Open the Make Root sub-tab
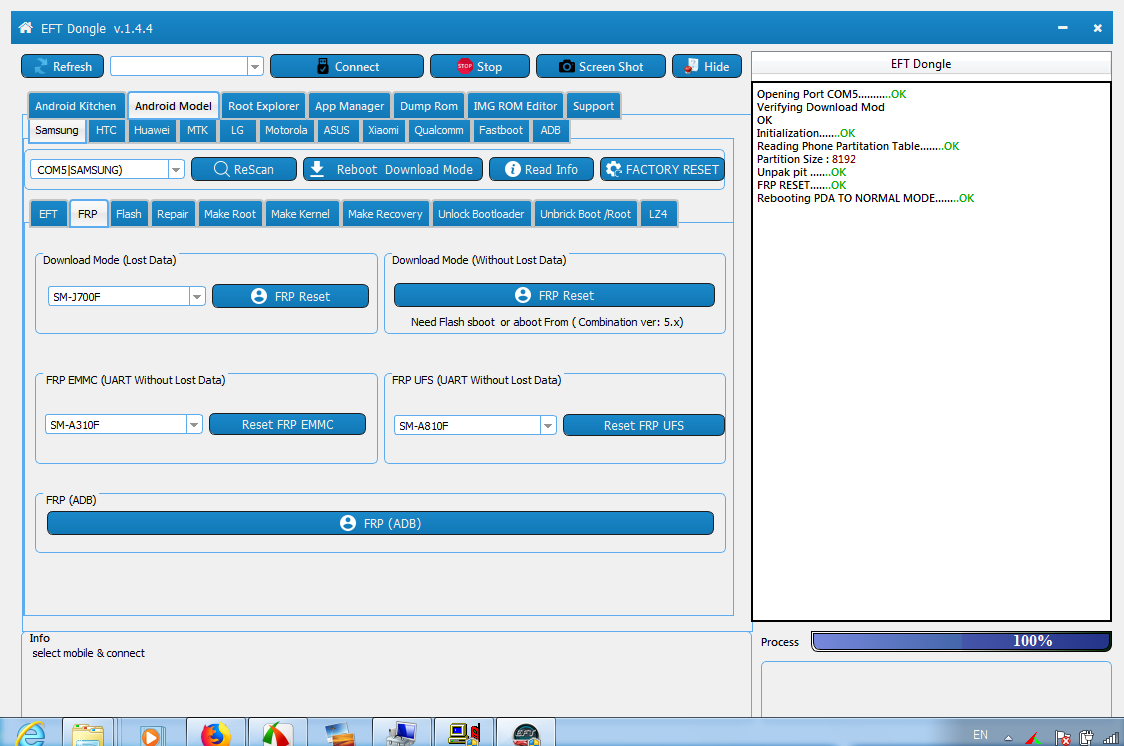Viewport: 1124px width, 746px height. [x=230, y=214]
